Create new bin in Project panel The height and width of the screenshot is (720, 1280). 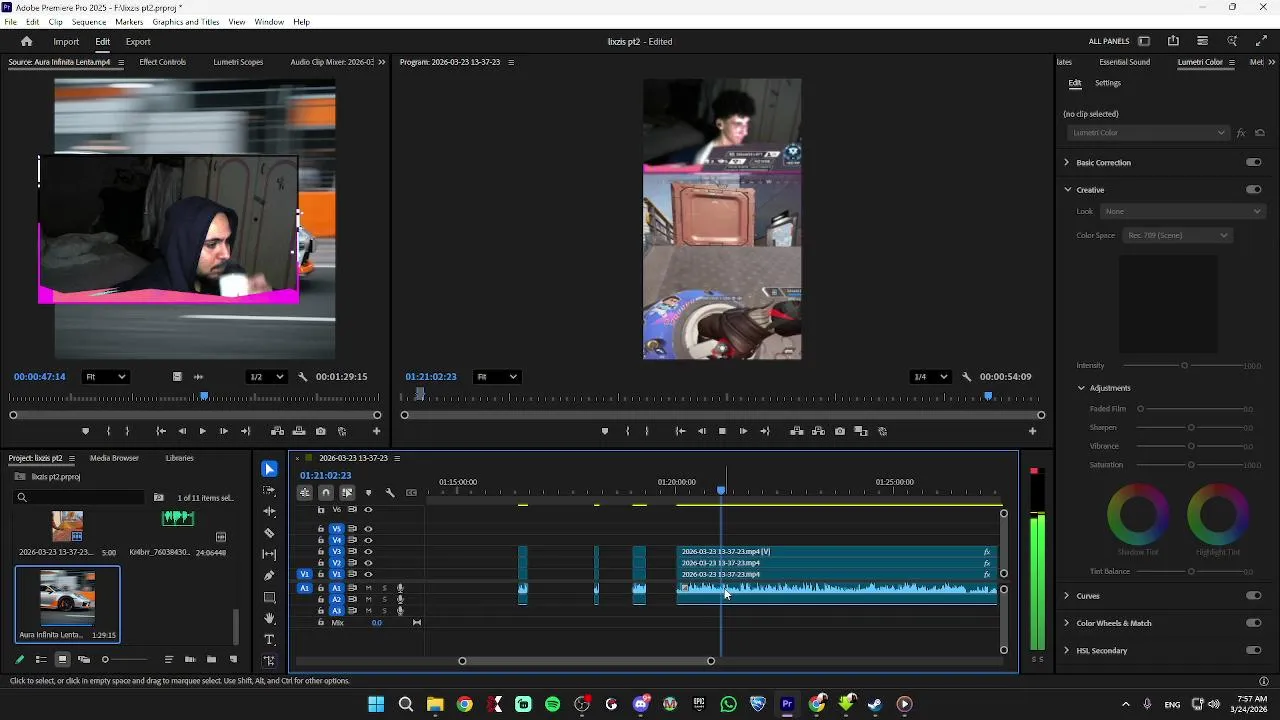tap(211, 659)
